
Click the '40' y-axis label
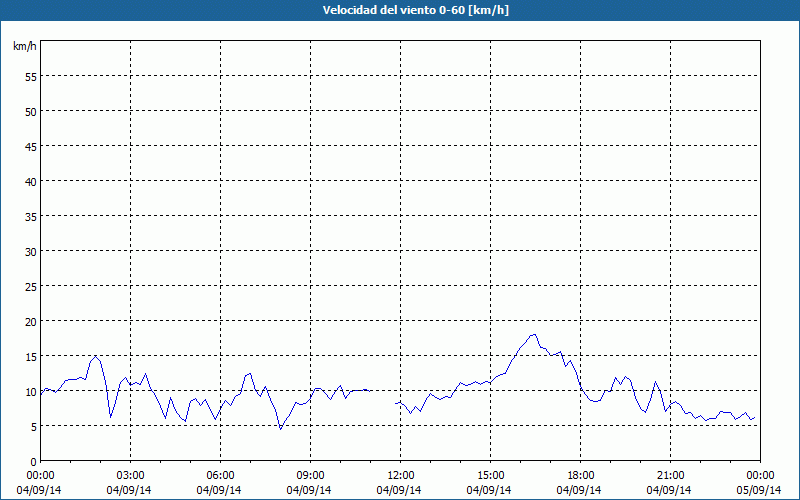tap(31, 182)
